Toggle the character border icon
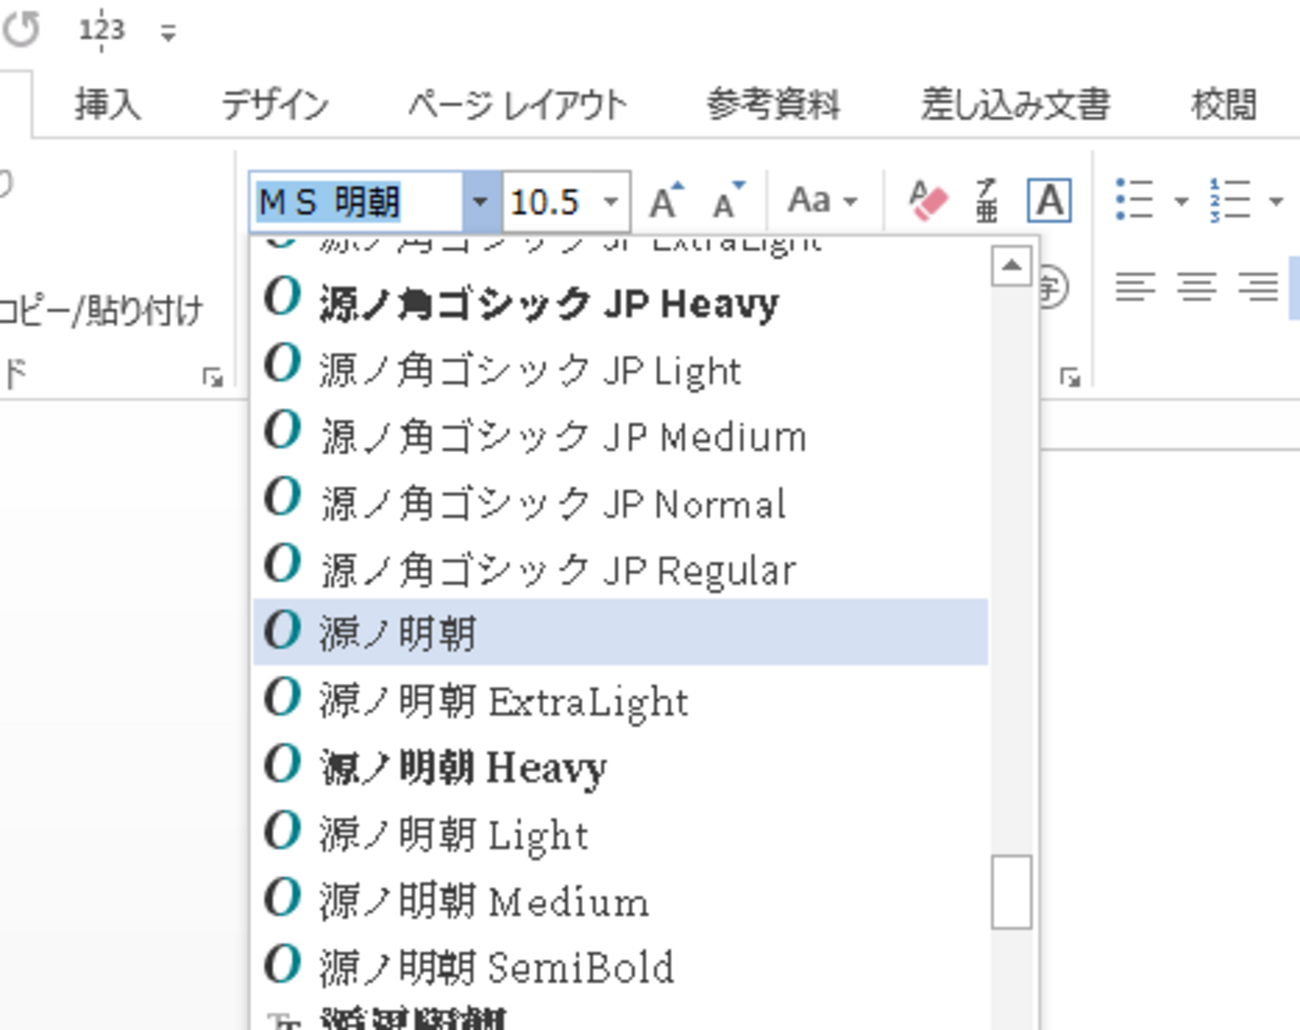The image size is (1300, 1030). click(x=1049, y=201)
